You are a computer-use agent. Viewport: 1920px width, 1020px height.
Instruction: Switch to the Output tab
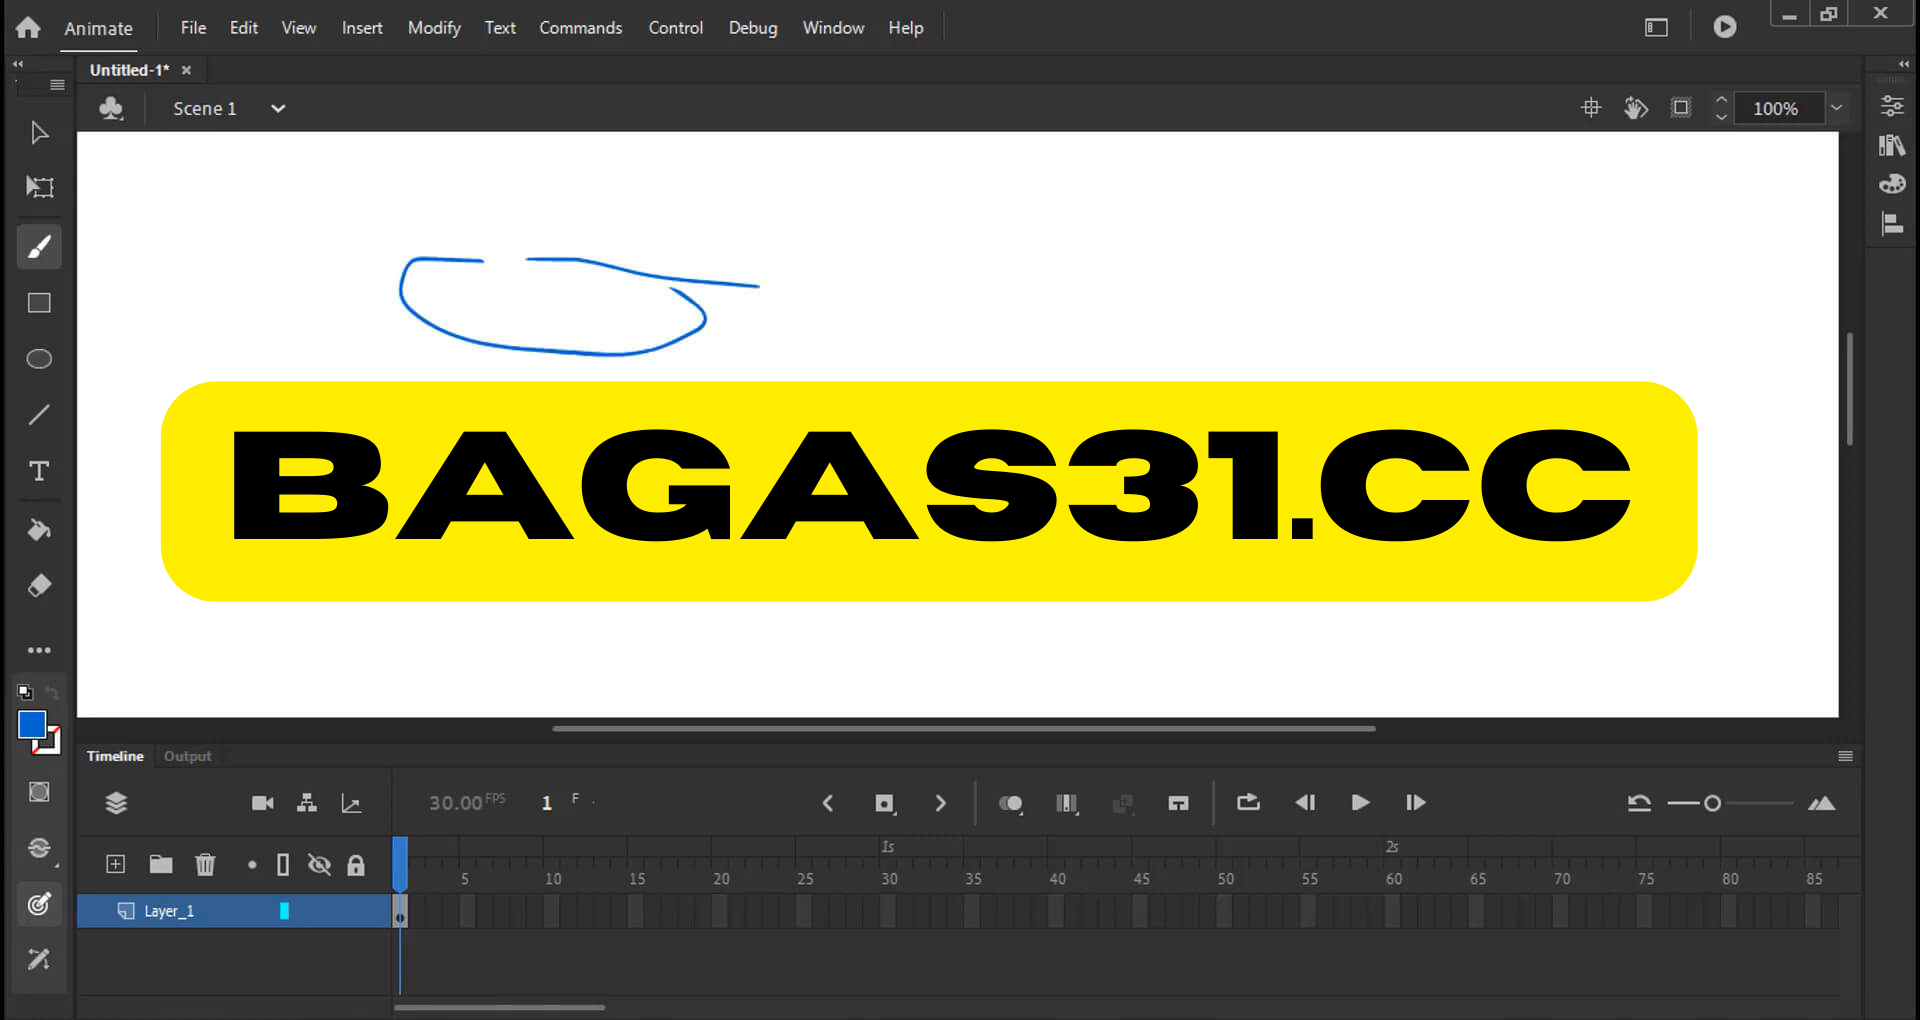tap(187, 756)
